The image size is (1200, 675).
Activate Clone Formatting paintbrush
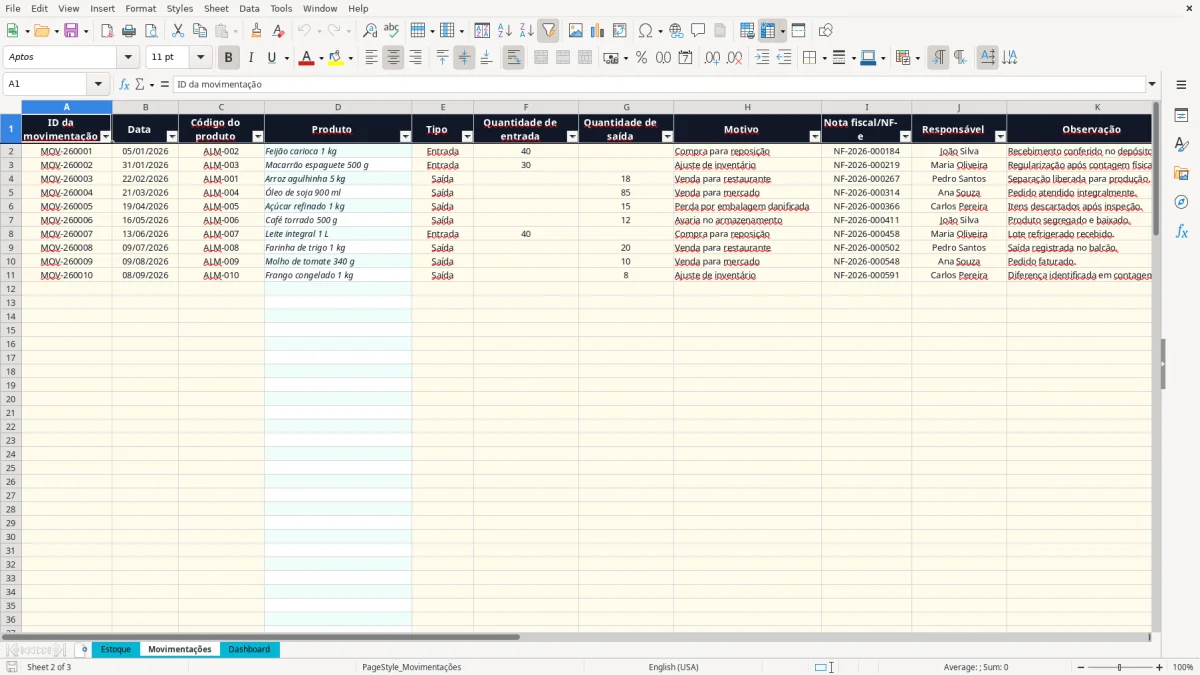256,31
